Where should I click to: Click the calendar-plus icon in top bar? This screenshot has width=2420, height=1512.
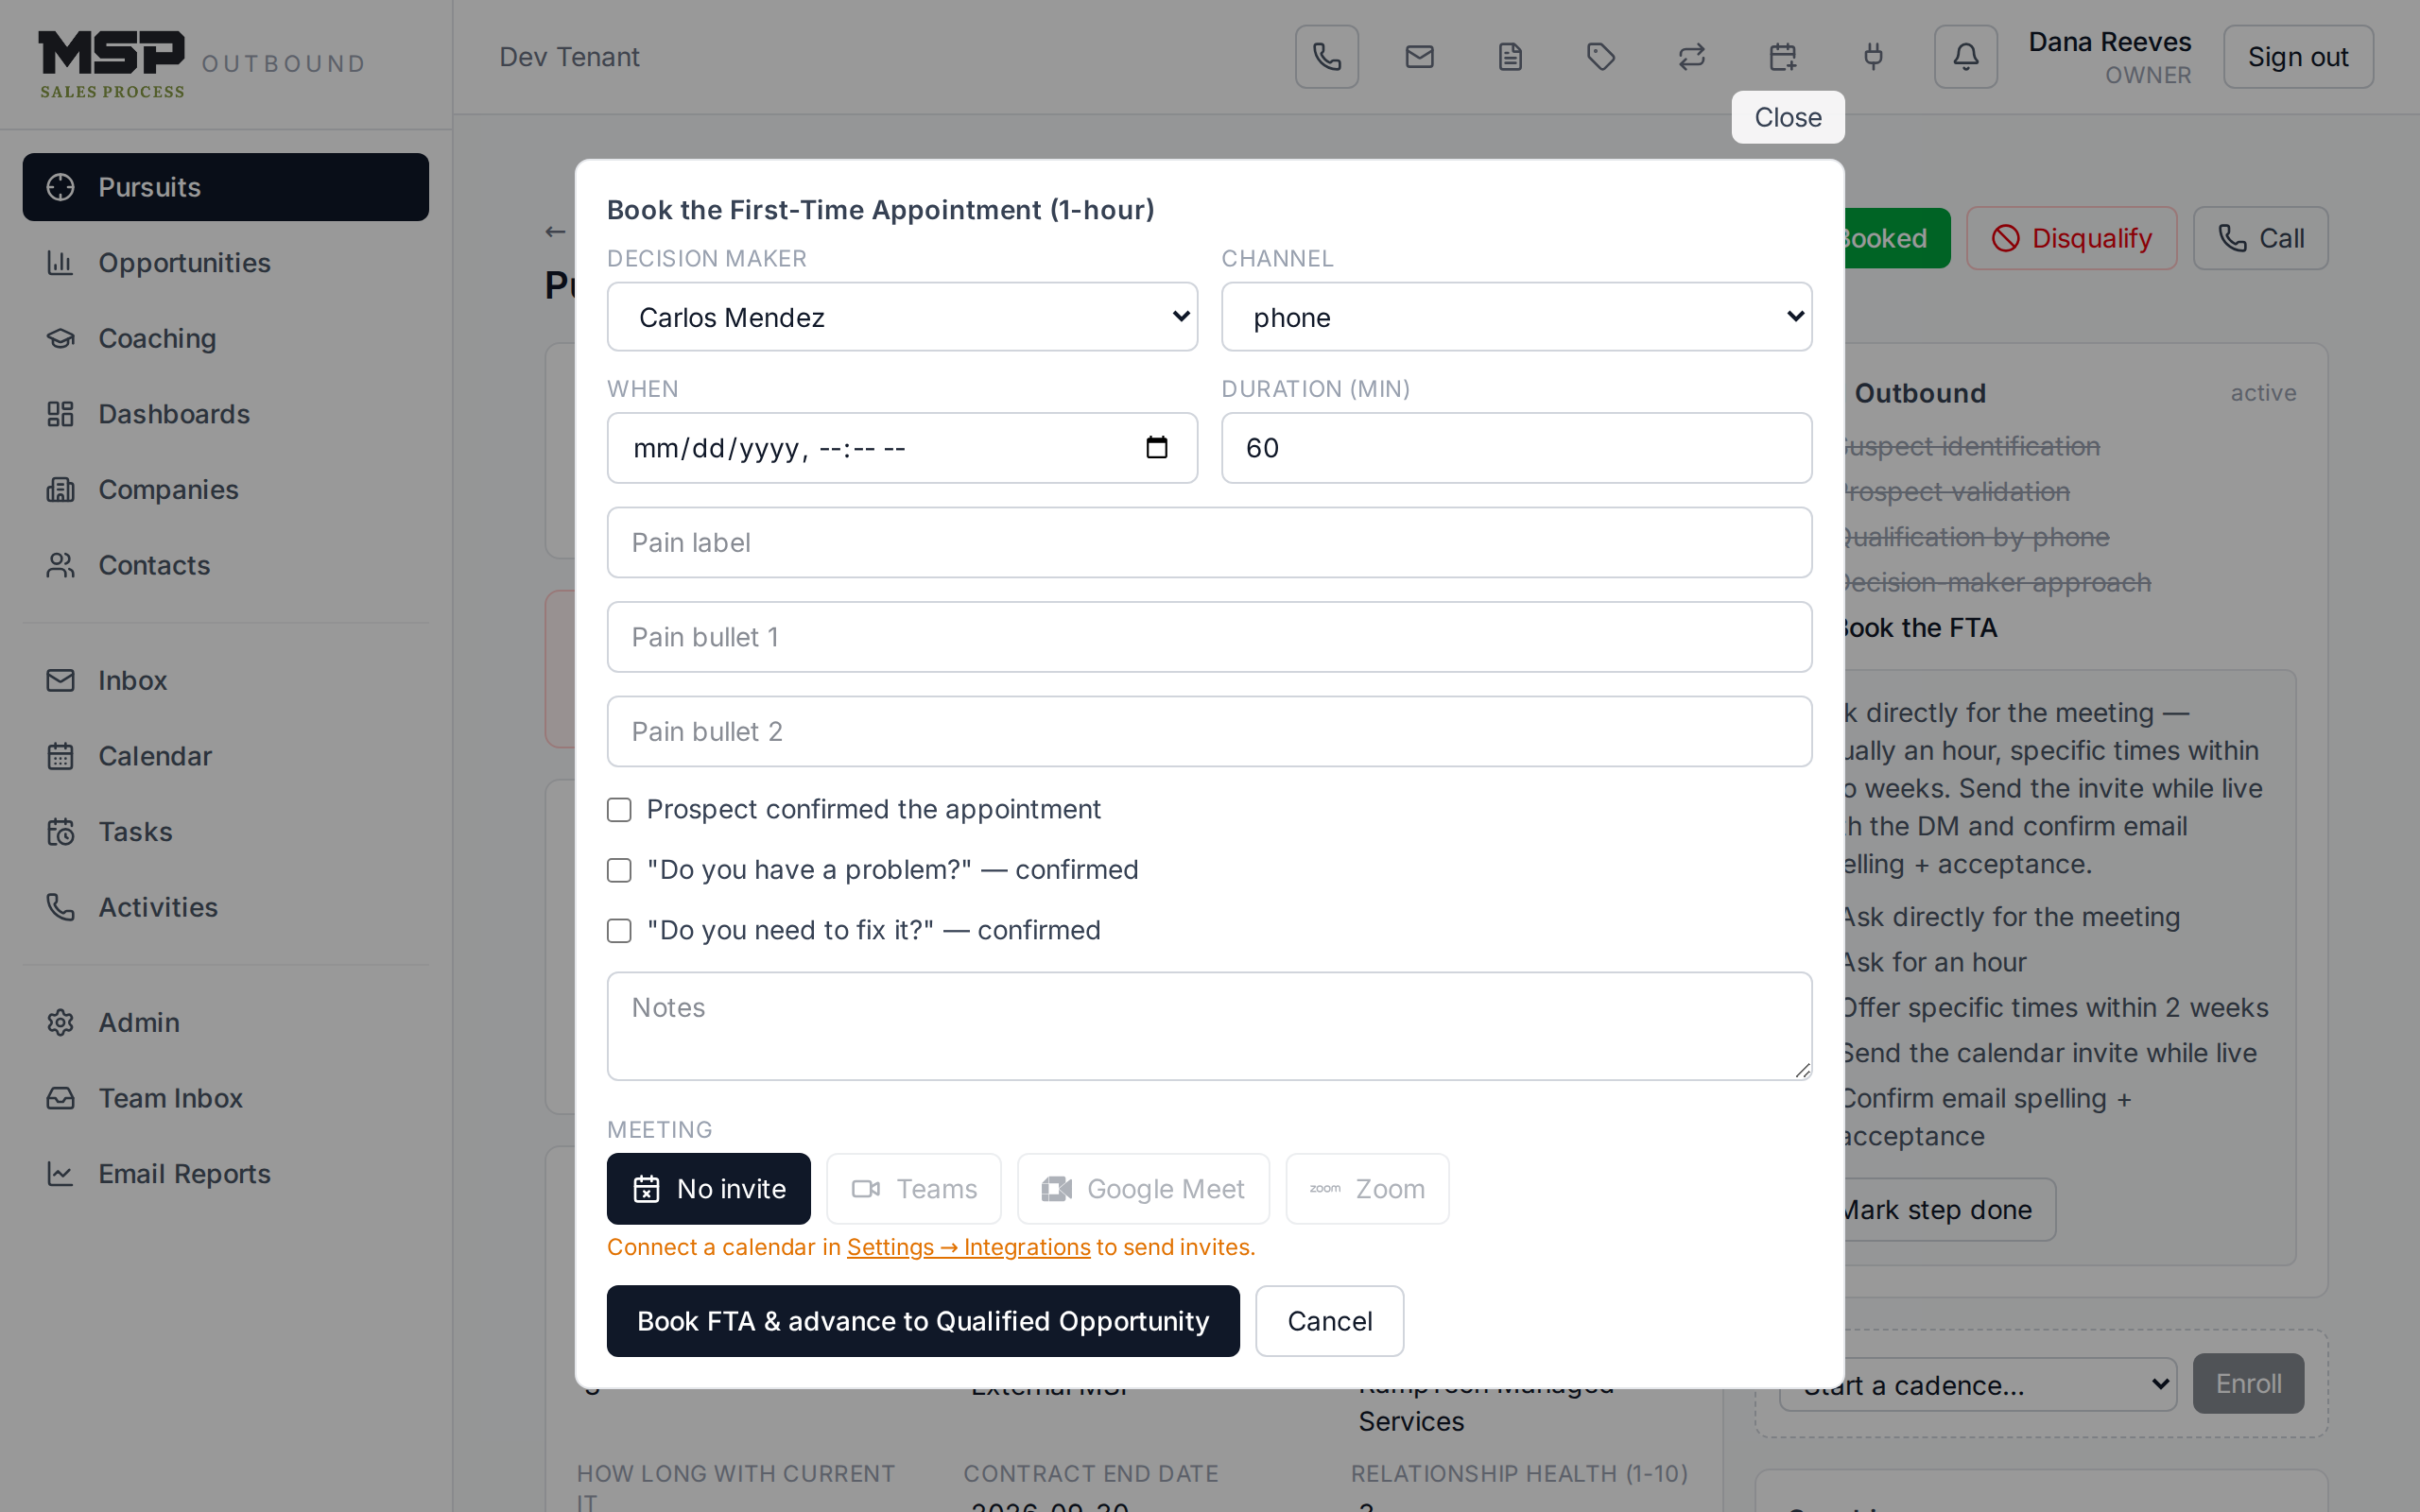(x=1783, y=57)
